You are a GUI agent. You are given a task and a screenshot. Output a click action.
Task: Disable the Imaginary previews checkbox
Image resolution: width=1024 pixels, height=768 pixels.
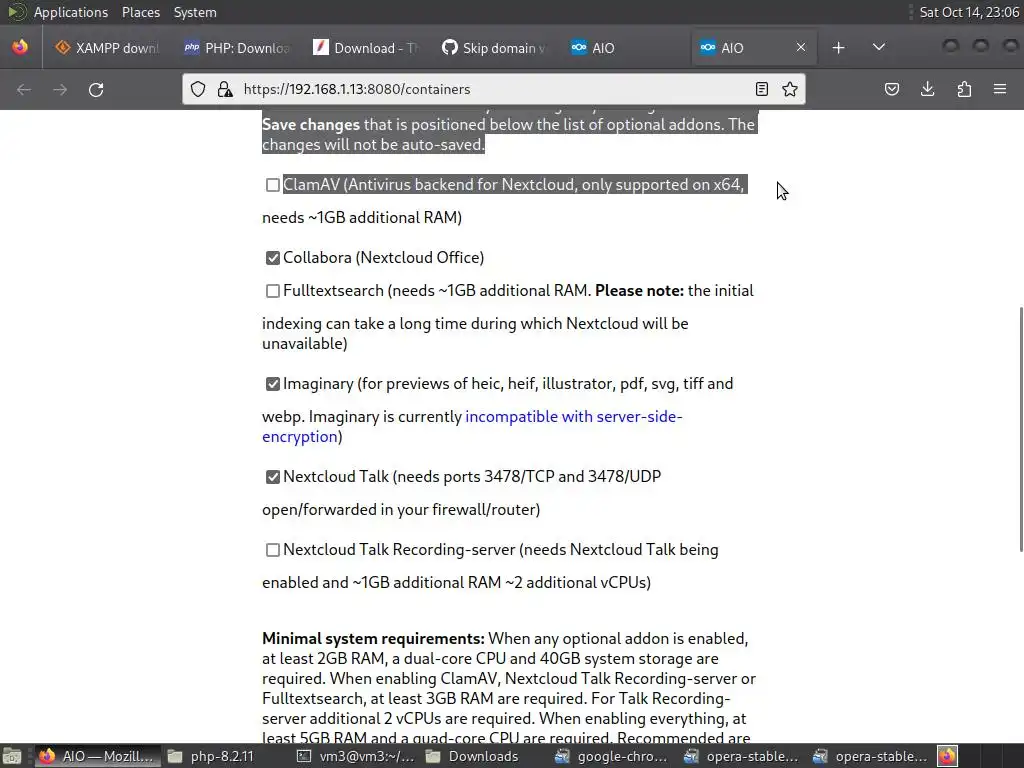click(273, 384)
